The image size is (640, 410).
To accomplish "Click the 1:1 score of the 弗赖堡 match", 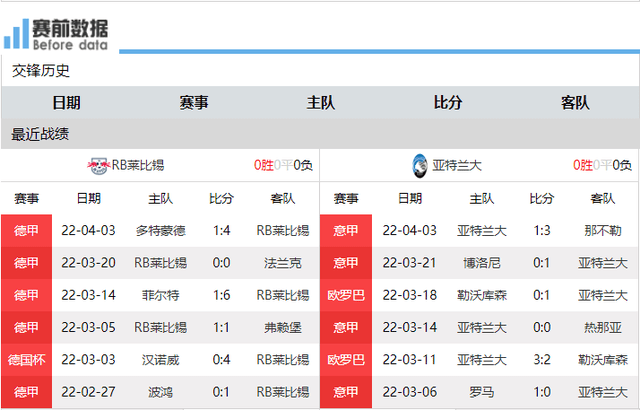I will tap(222, 327).
